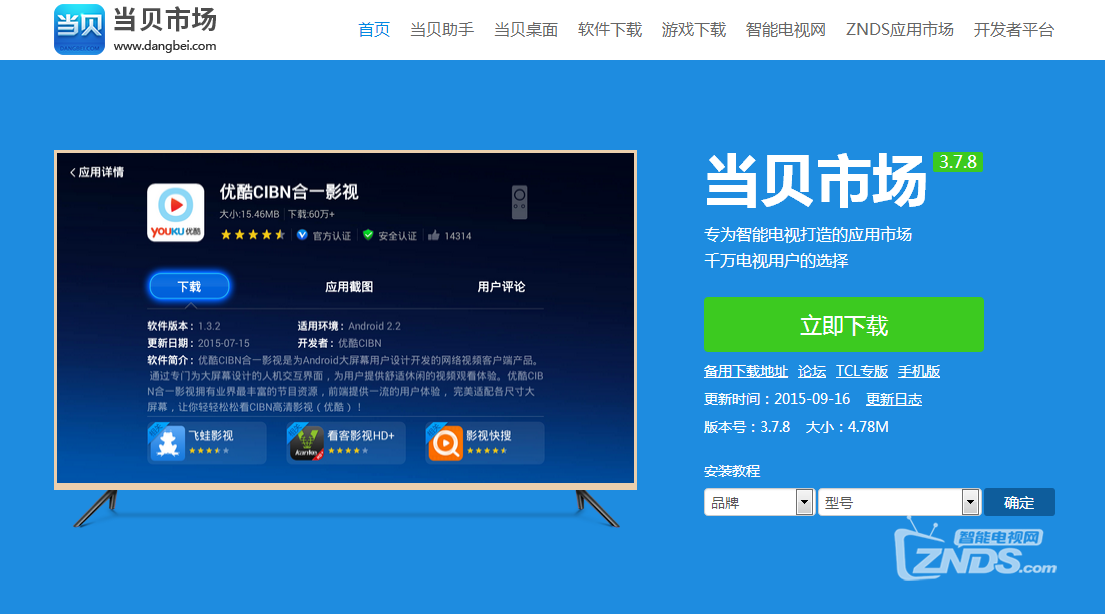The height and width of the screenshot is (614, 1105).
Task: Click the Dangbei Market logo icon
Action: point(79,29)
